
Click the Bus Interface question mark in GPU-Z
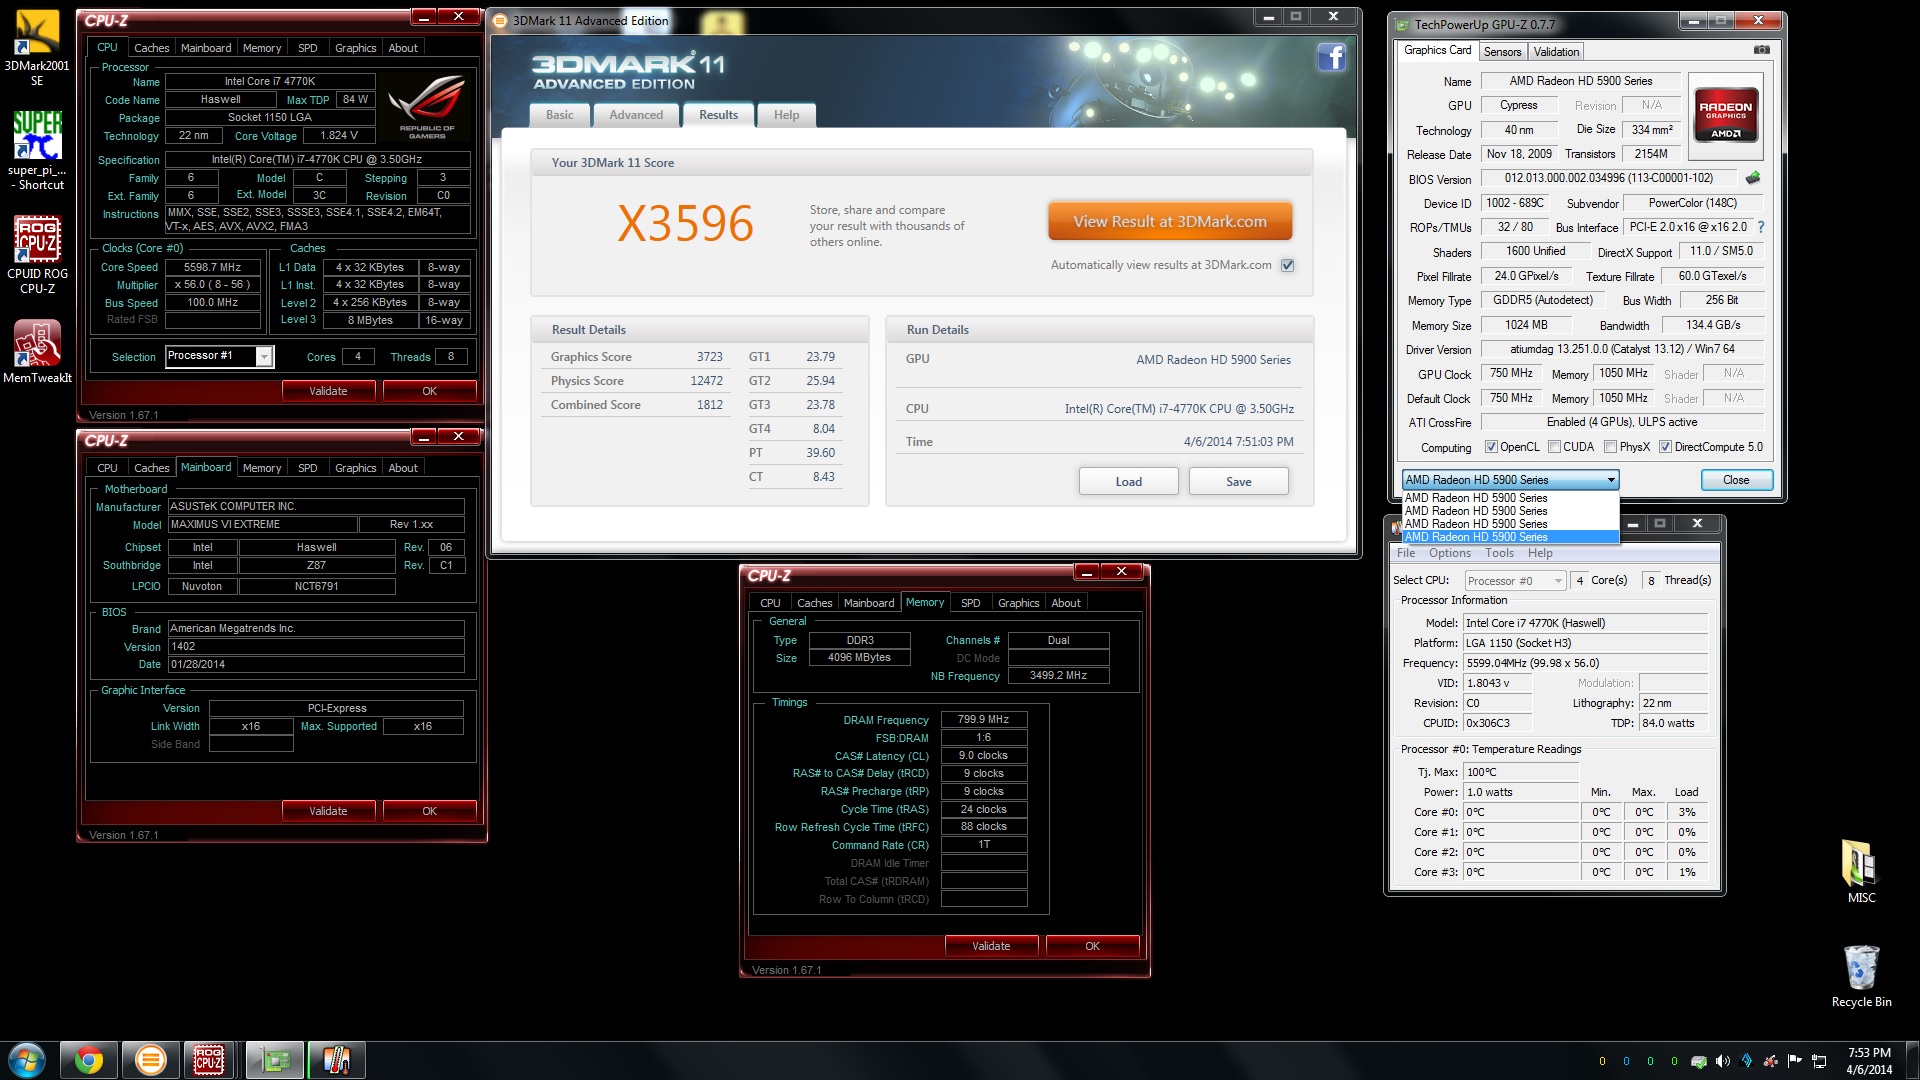tap(1761, 227)
